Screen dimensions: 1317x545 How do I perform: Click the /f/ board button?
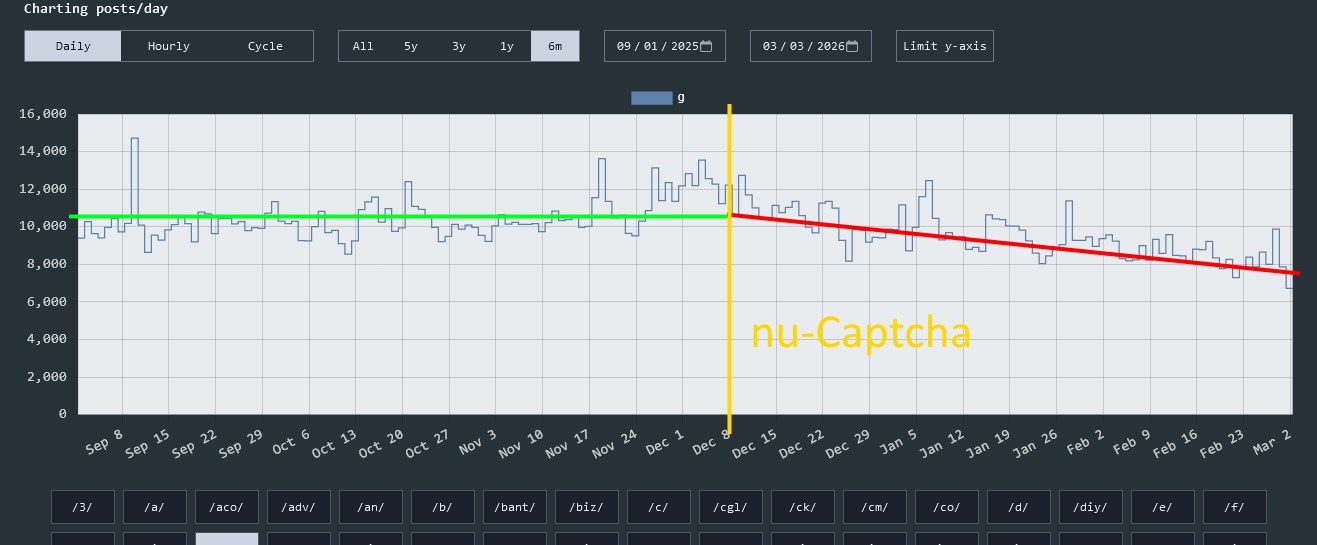pyautogui.click(x=1235, y=507)
